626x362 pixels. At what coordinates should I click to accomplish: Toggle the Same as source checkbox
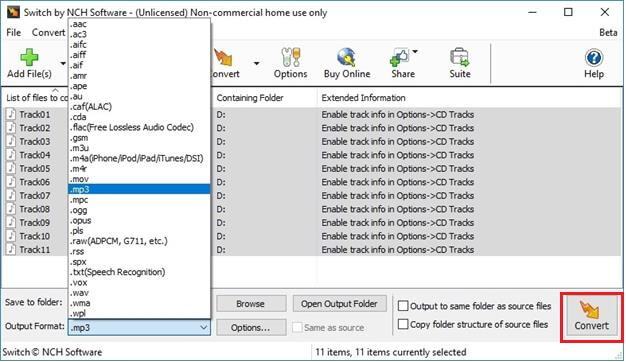click(297, 328)
